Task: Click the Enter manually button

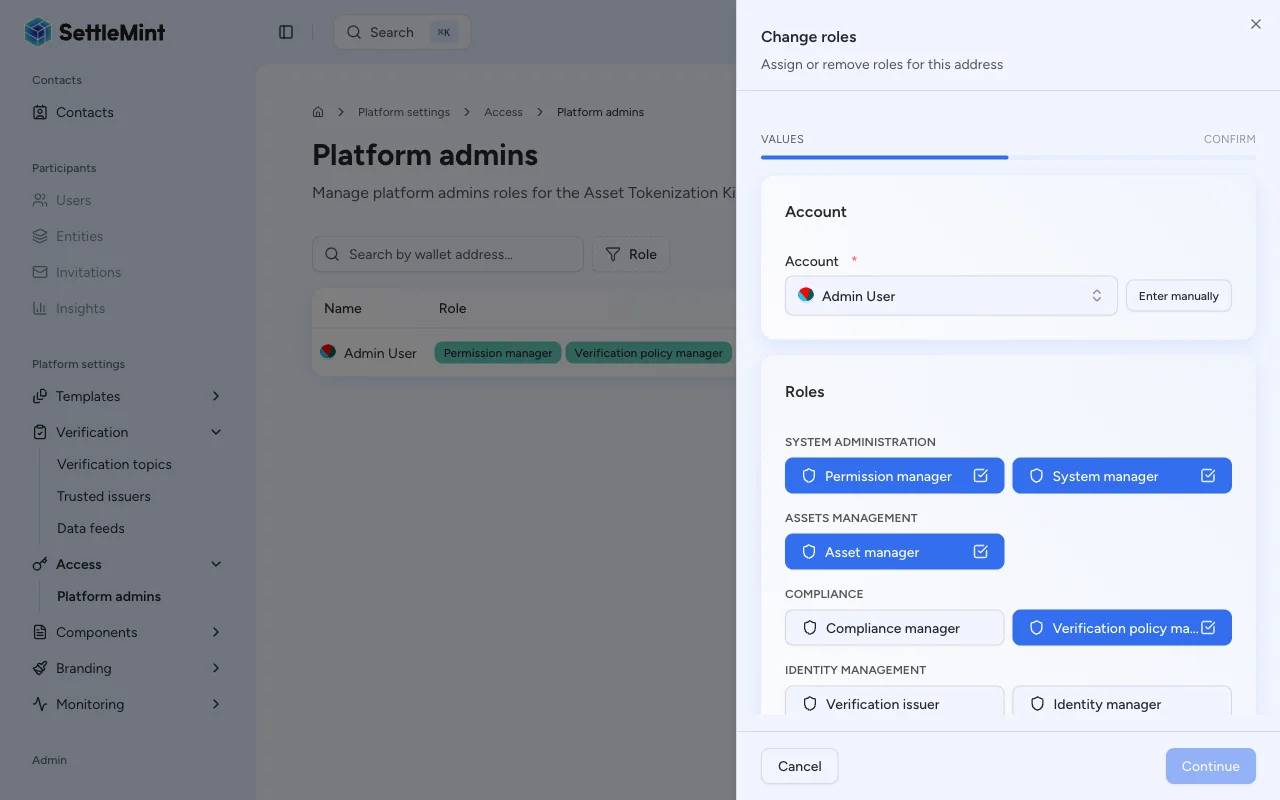Action: [x=1178, y=296]
